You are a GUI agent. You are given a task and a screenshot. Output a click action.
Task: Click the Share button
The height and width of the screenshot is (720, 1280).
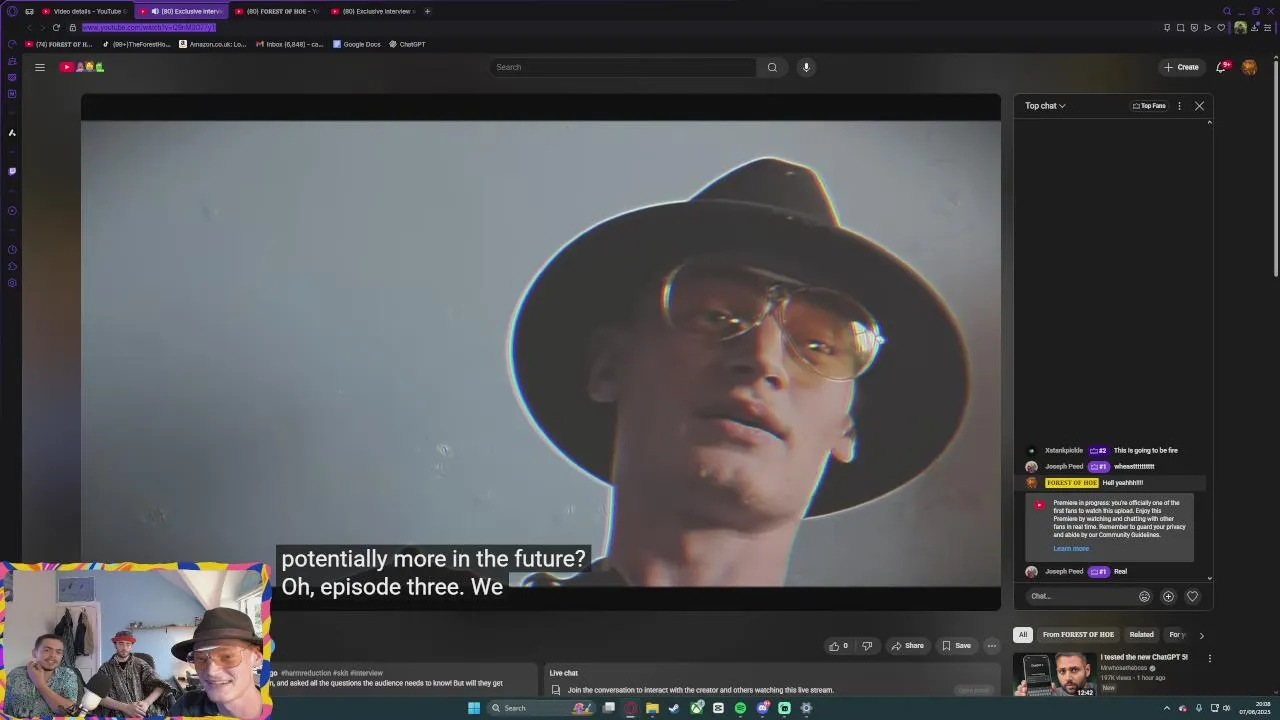coord(907,646)
